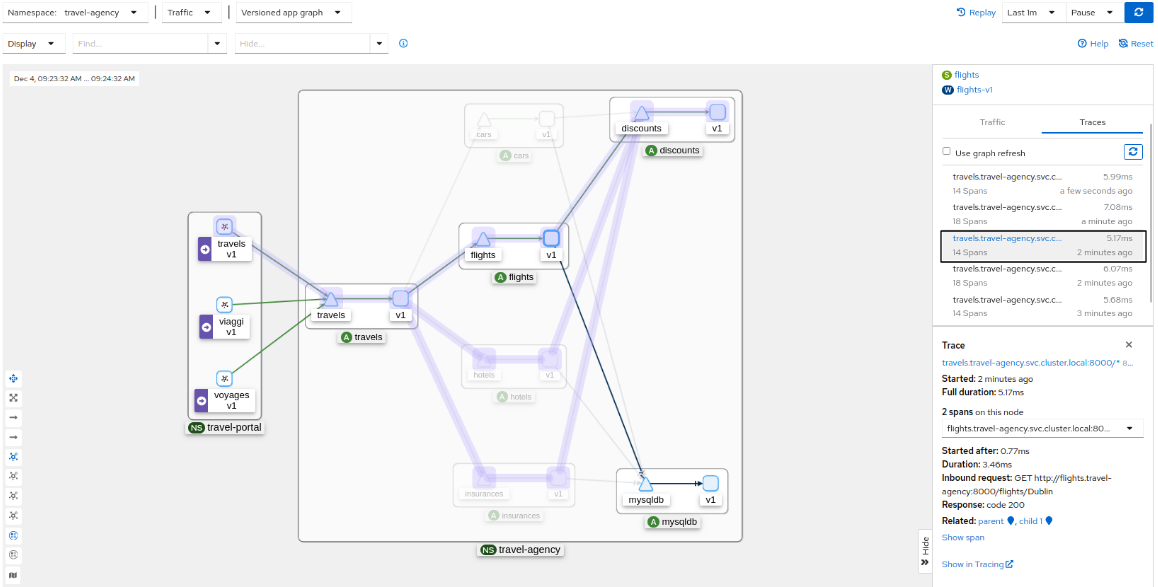Click the blue graph refresh icon
1158x587 pixels.
click(x=1138, y=14)
